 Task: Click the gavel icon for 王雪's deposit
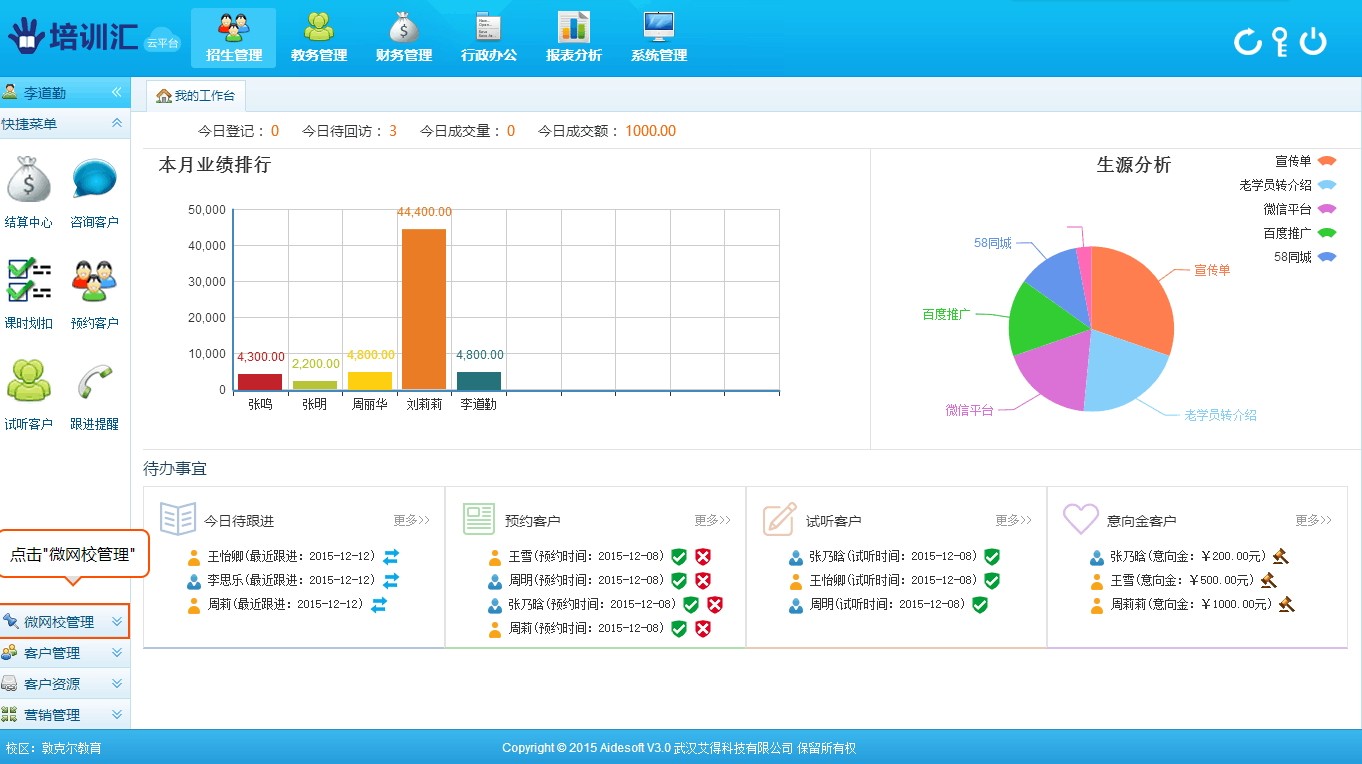pyautogui.click(x=1268, y=580)
